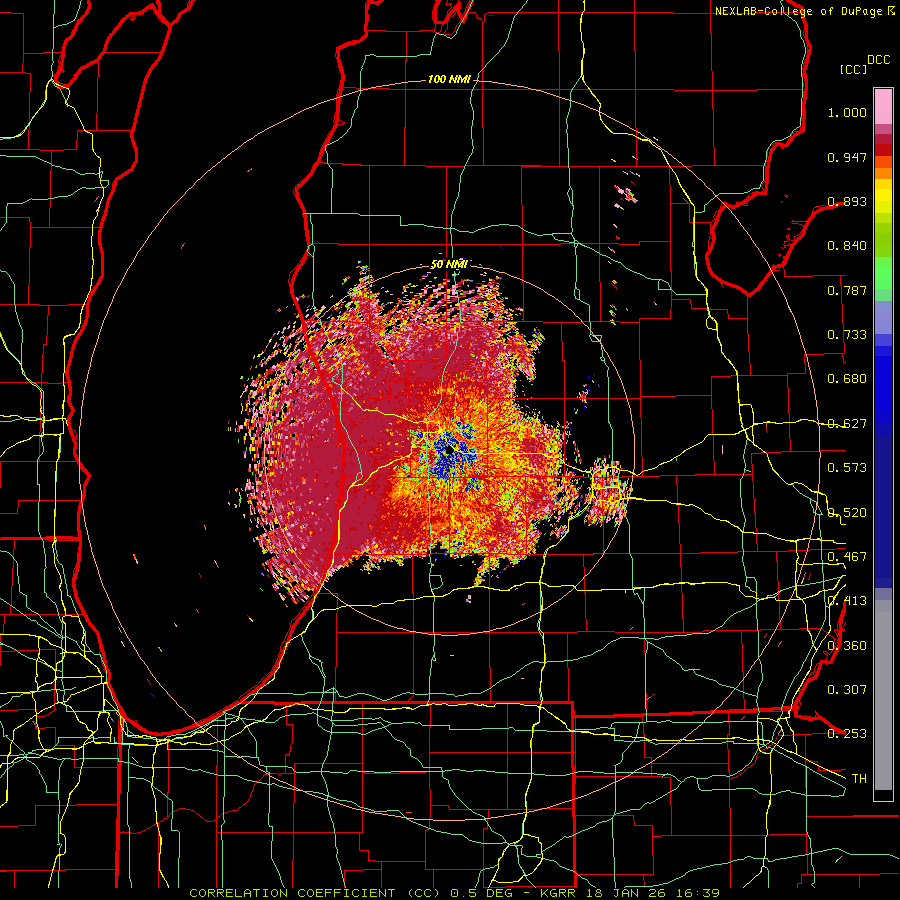Viewport: 900px width, 900px height.
Task: Click the 0.360 color scale label
Action: click(x=847, y=646)
